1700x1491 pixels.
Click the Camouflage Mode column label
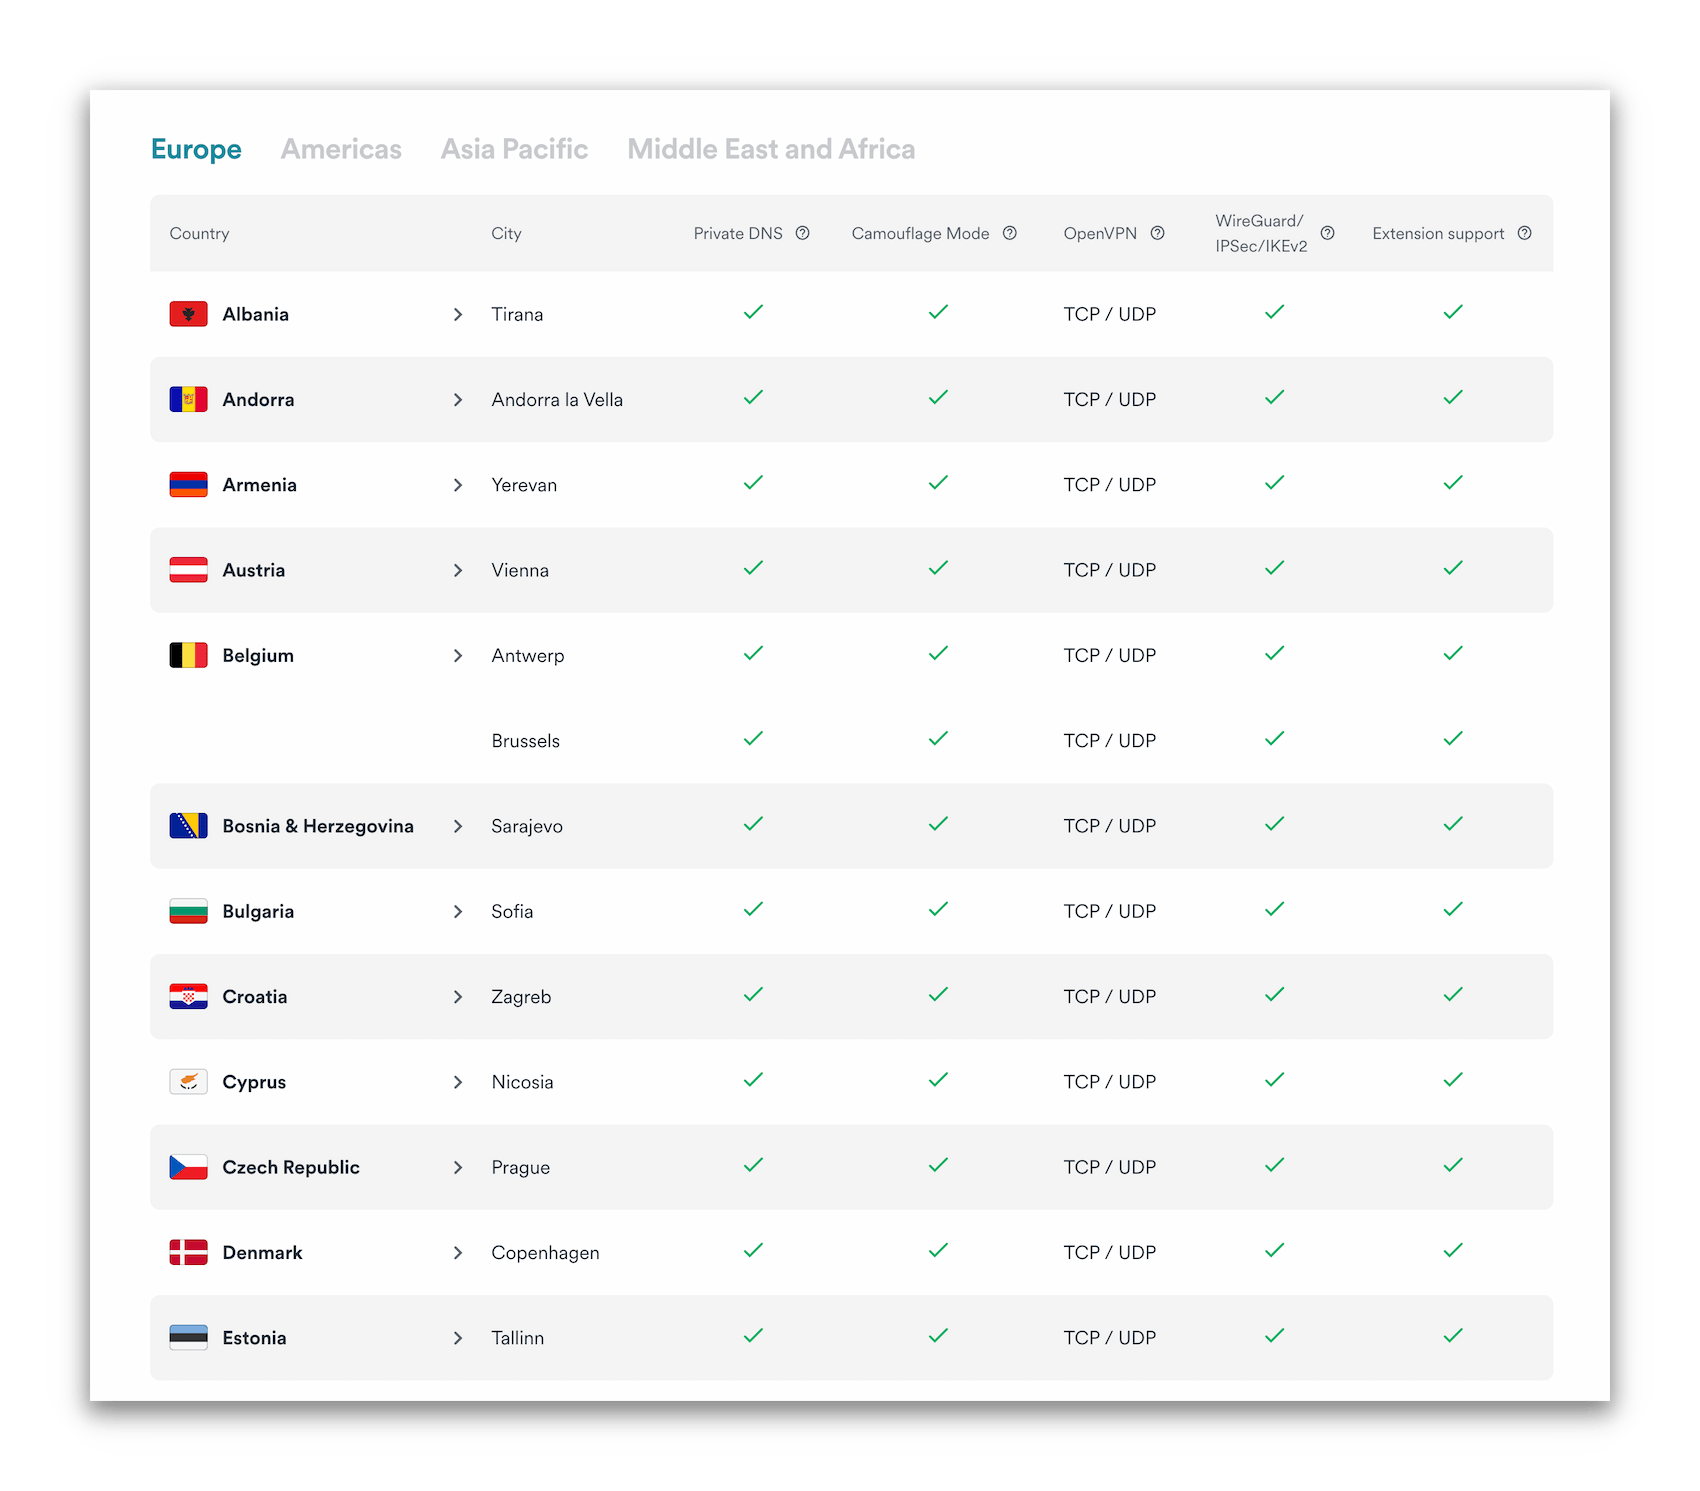tap(920, 233)
